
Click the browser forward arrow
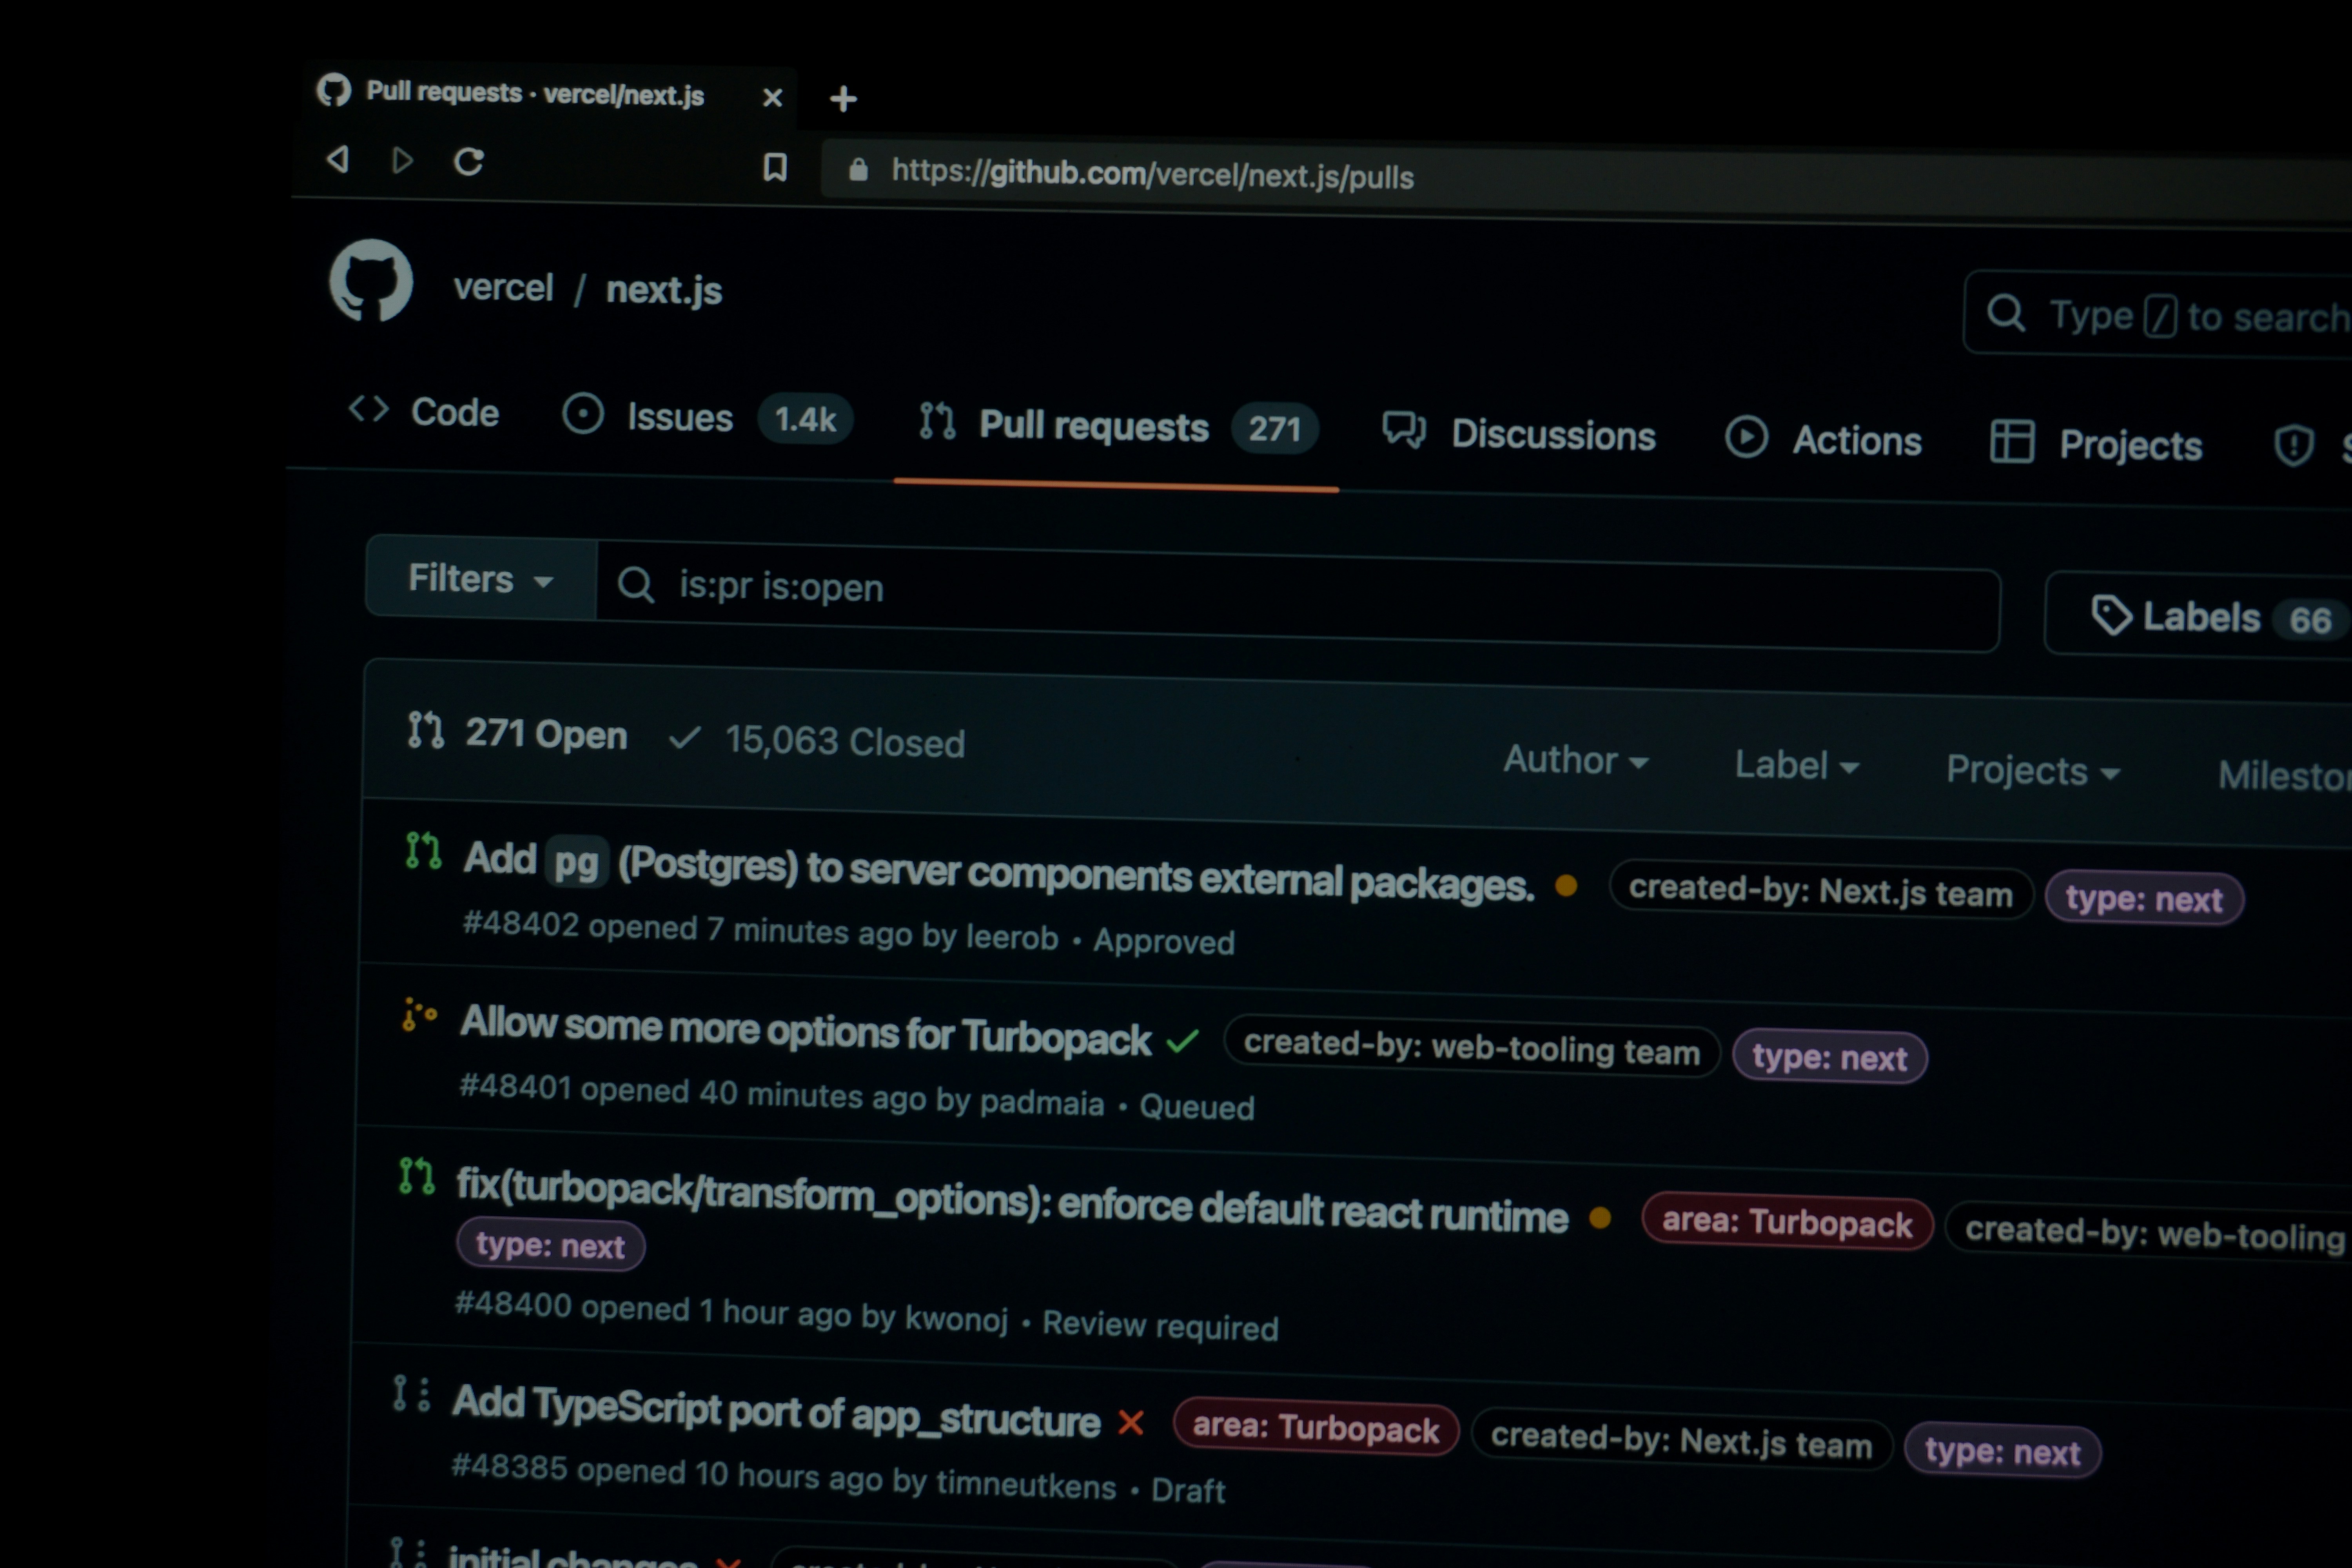[402, 160]
